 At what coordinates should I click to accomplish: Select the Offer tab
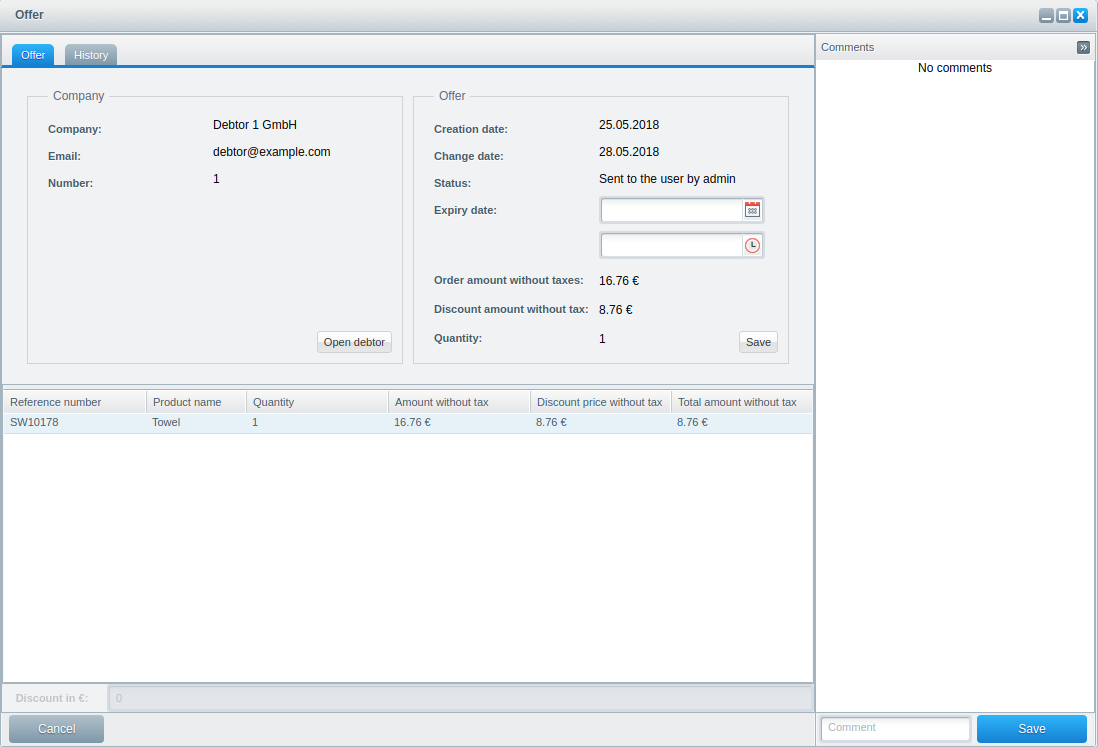pos(33,55)
